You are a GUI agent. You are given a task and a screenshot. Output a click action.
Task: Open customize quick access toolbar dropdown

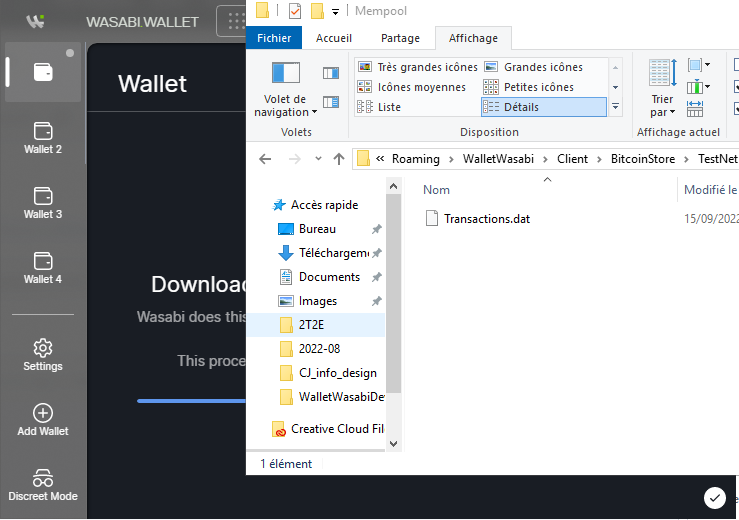pyautogui.click(x=335, y=12)
